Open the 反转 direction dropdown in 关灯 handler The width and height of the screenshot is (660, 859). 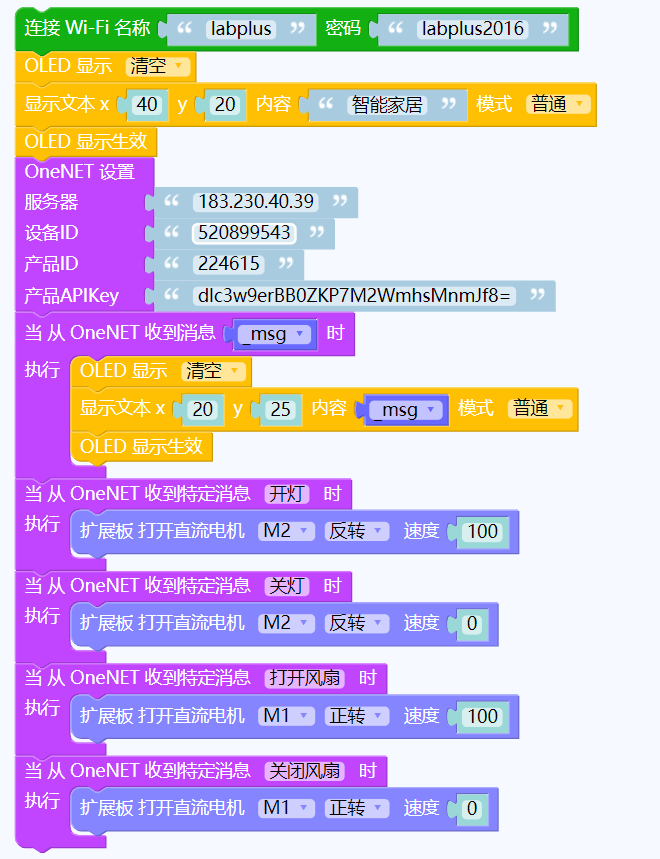click(357, 624)
